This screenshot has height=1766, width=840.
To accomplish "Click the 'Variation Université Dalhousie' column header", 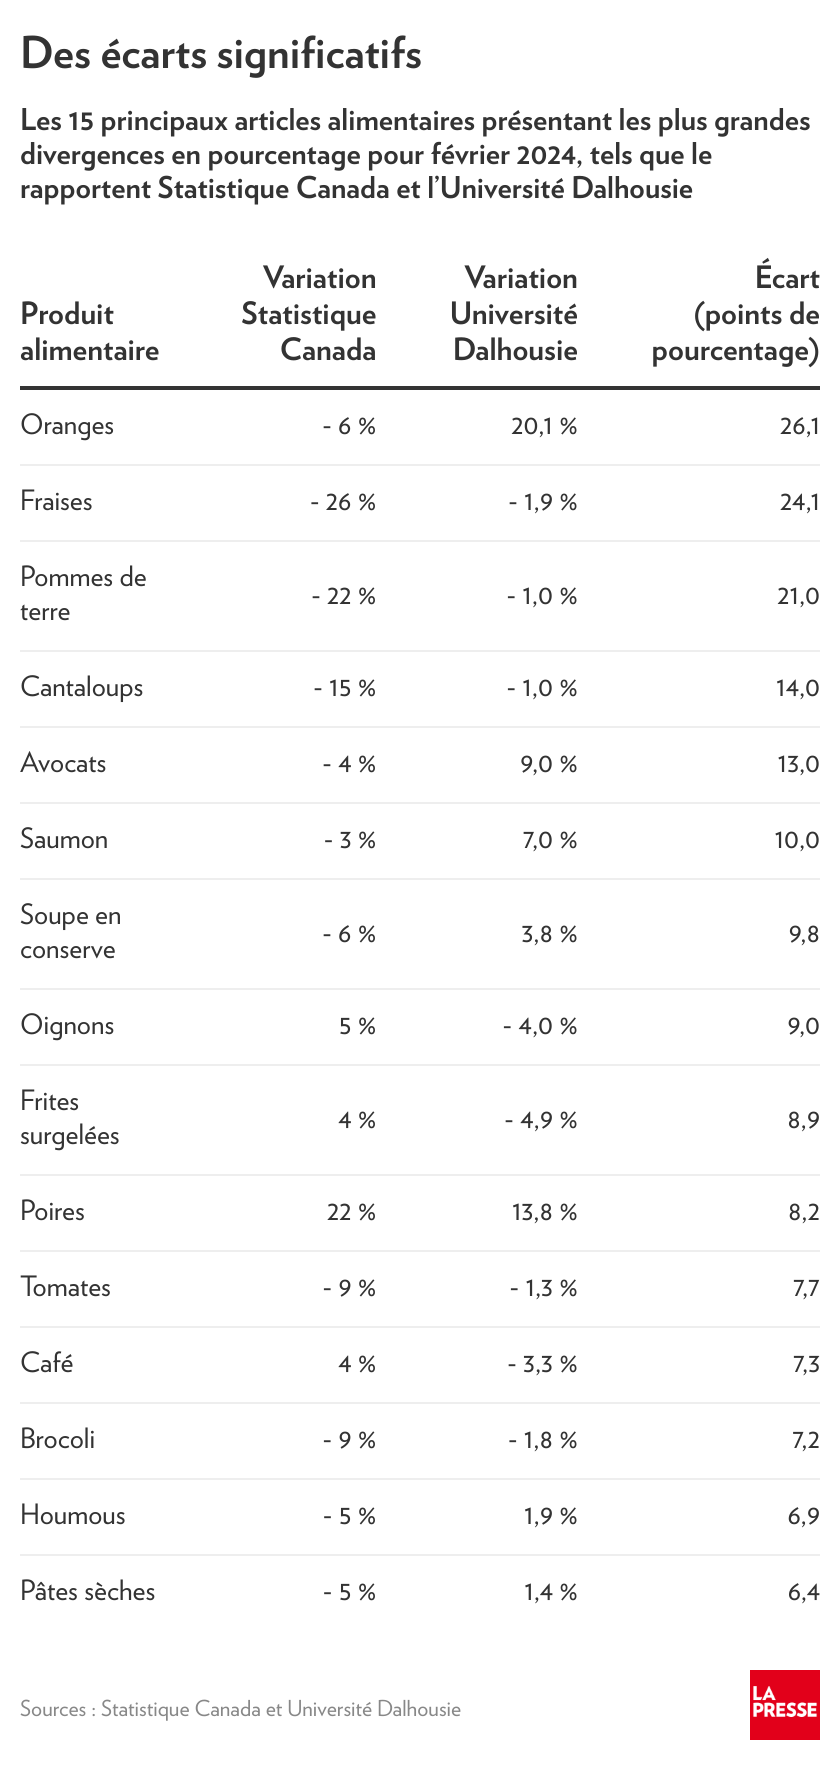I will [x=514, y=314].
